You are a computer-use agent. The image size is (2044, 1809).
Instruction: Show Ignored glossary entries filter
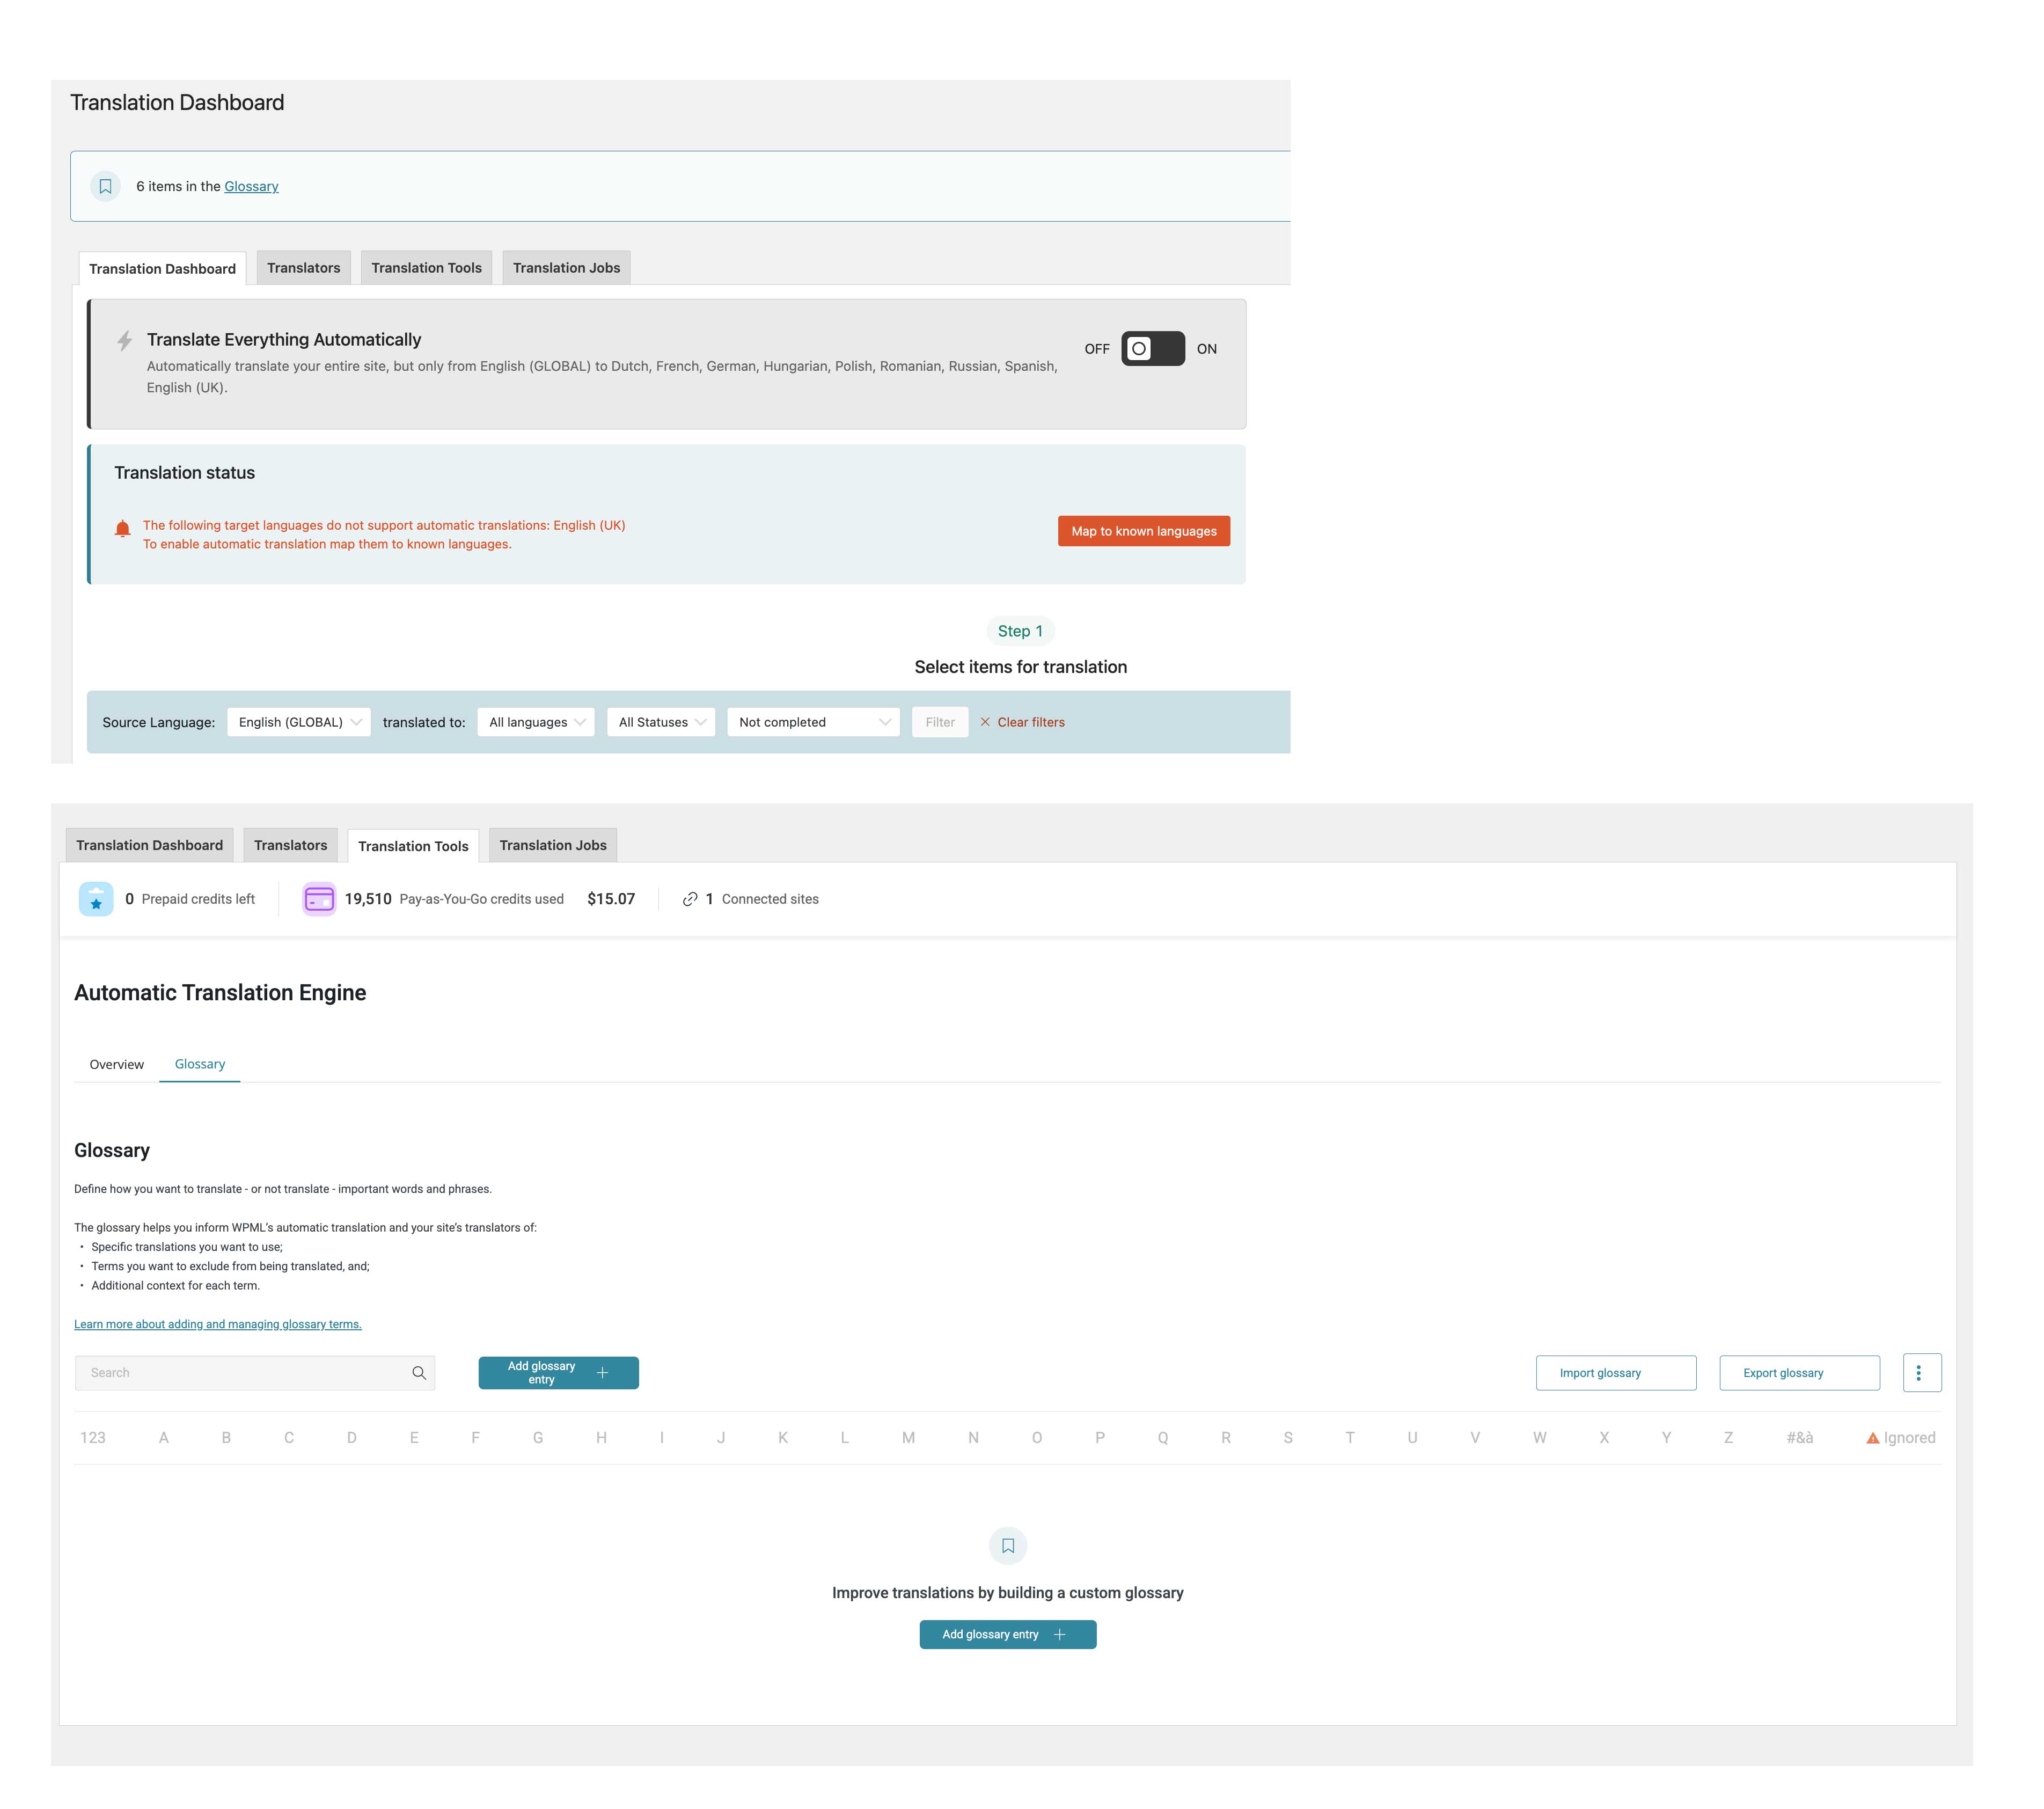1901,1438
